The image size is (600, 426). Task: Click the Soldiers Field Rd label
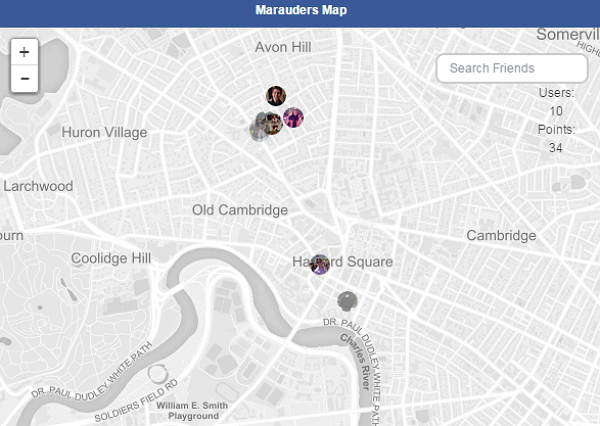tap(136, 399)
